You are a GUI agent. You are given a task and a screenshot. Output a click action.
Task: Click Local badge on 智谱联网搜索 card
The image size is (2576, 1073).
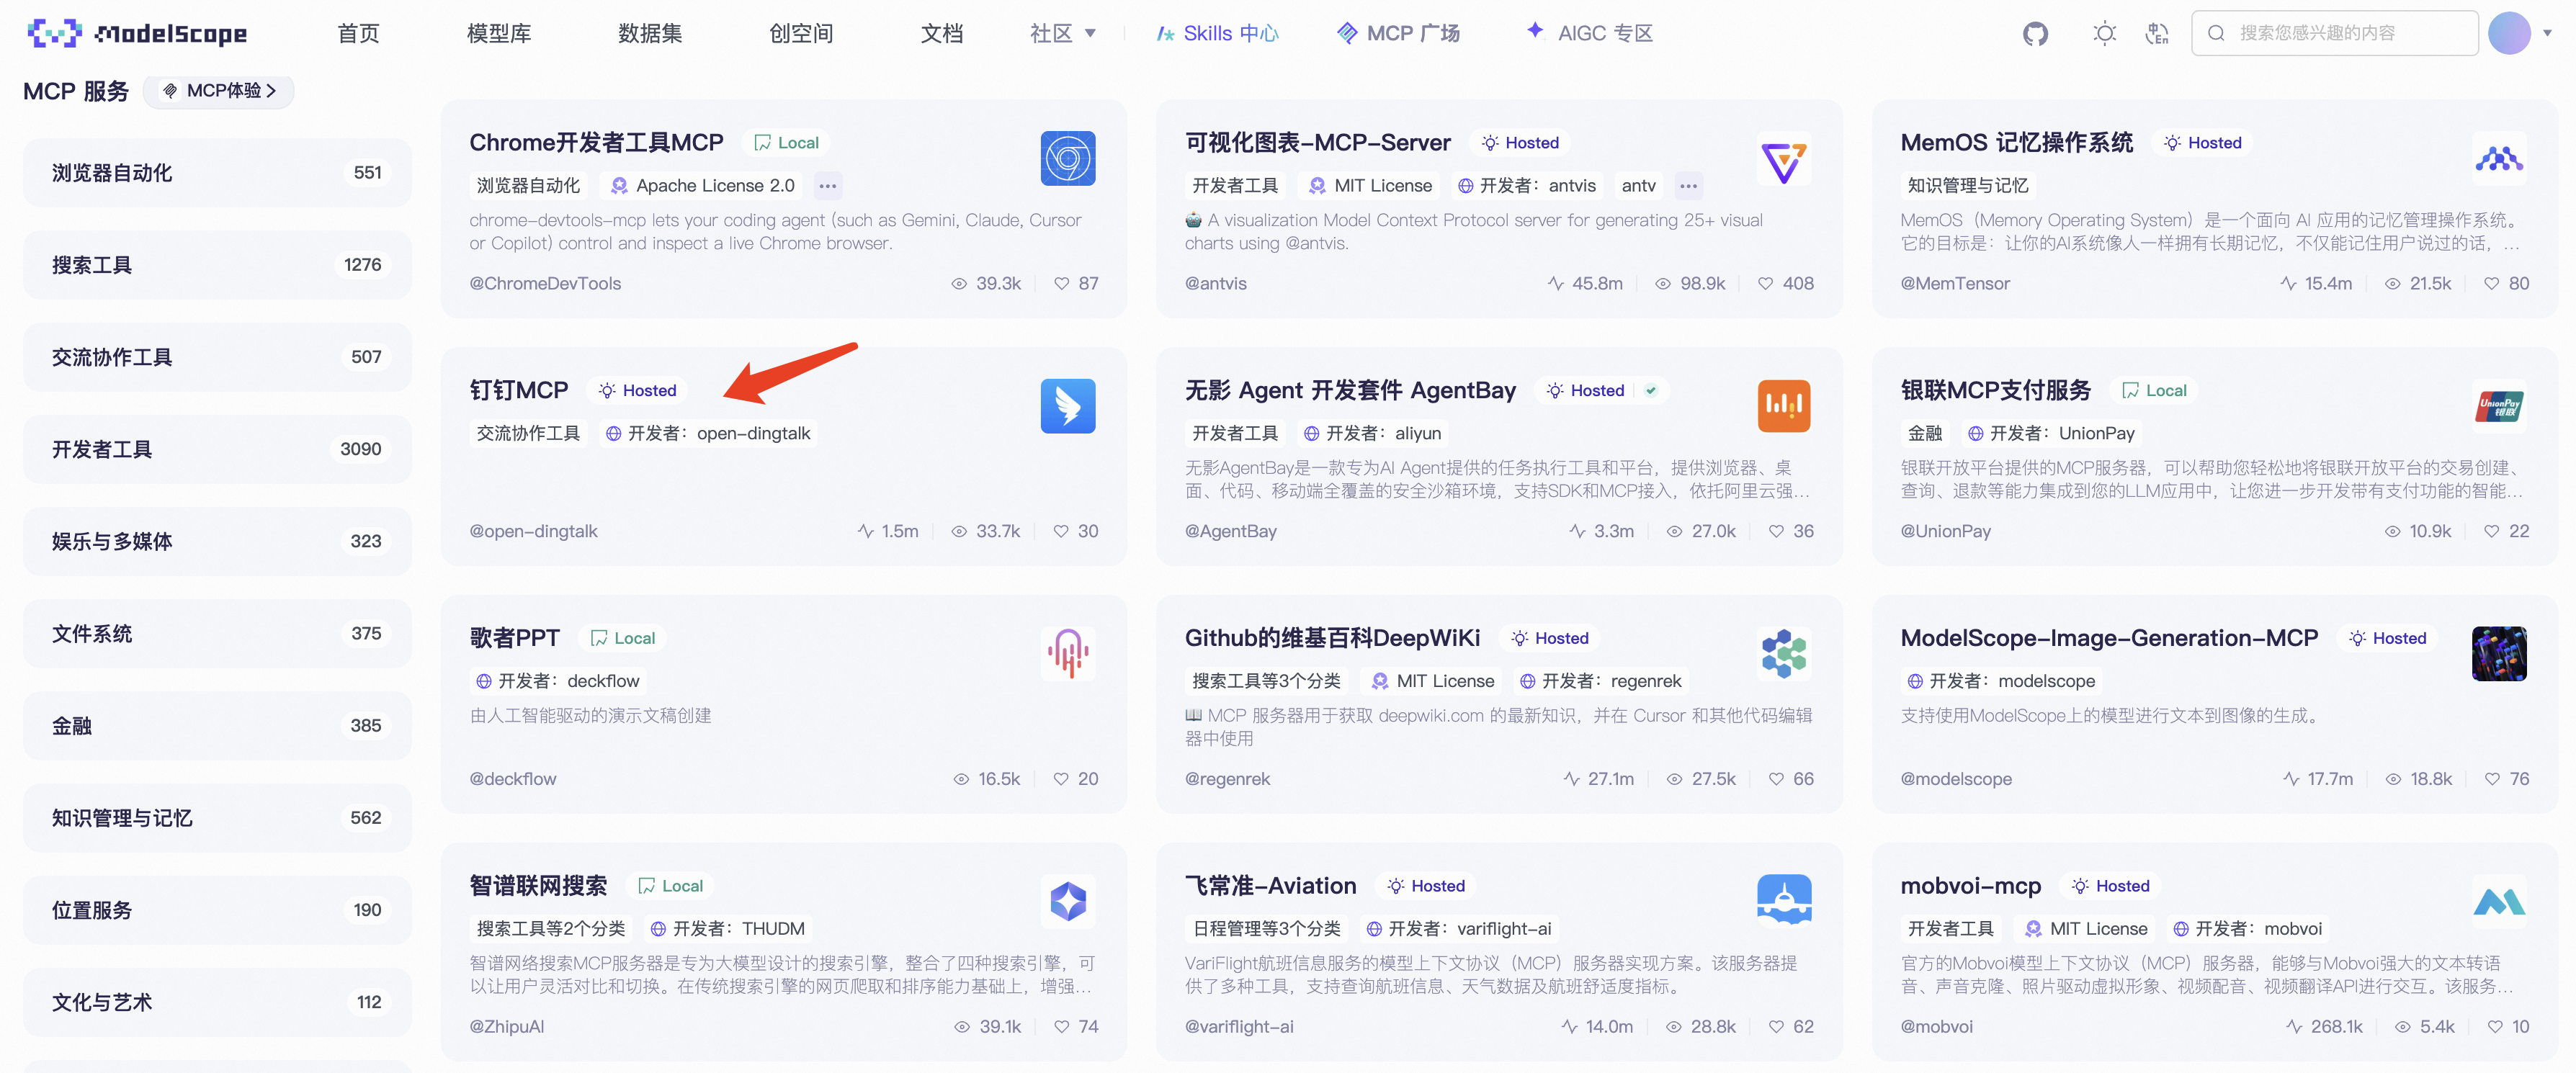click(671, 886)
